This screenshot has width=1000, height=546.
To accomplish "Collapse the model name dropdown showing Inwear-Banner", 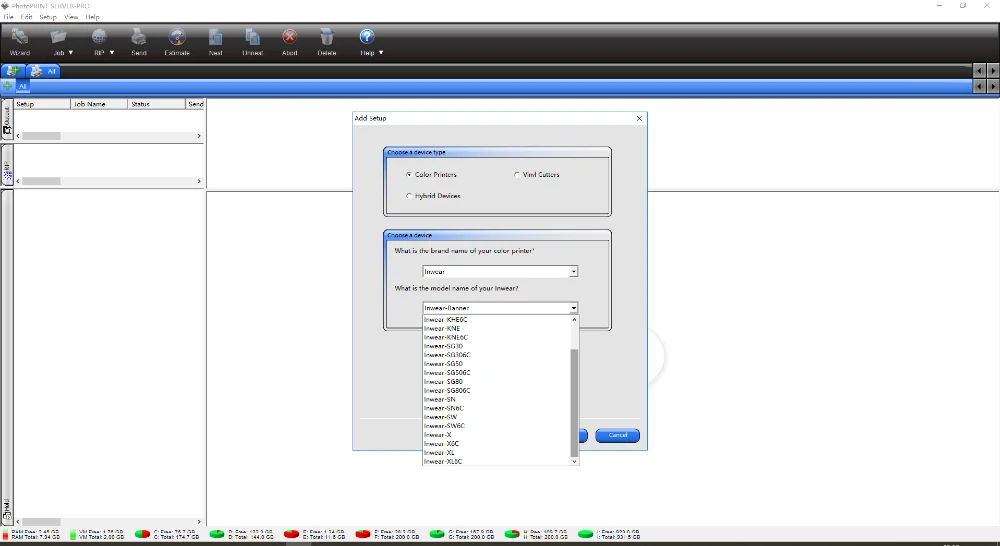I will 573,308.
